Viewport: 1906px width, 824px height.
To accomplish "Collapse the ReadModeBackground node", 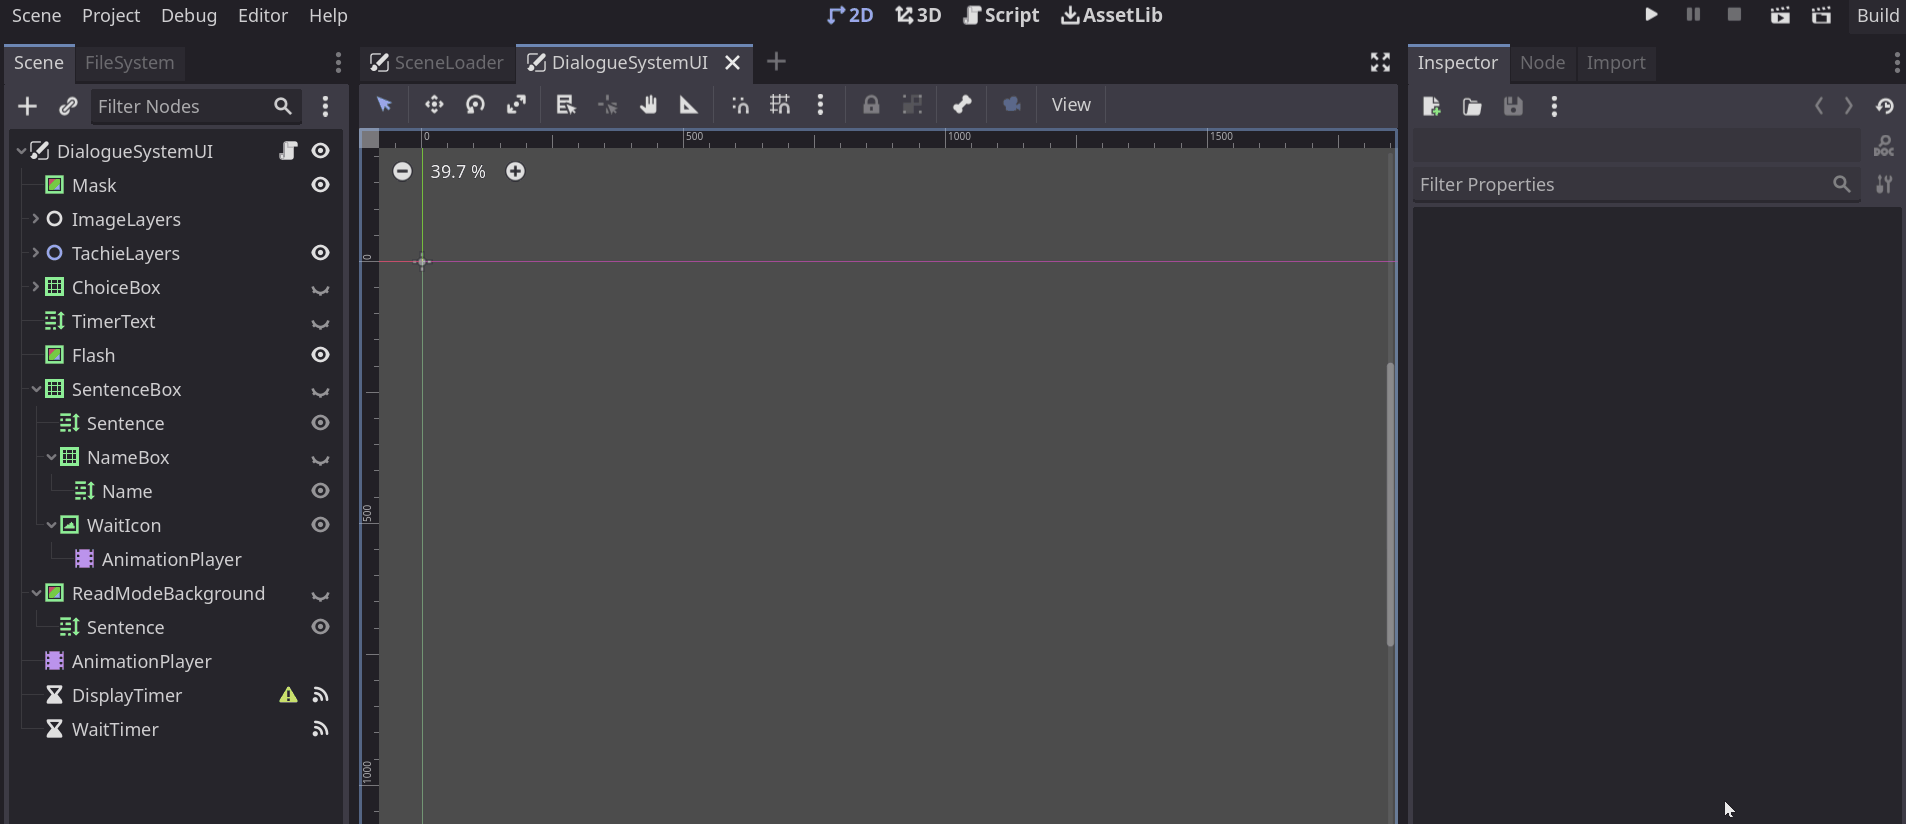I will (36, 593).
